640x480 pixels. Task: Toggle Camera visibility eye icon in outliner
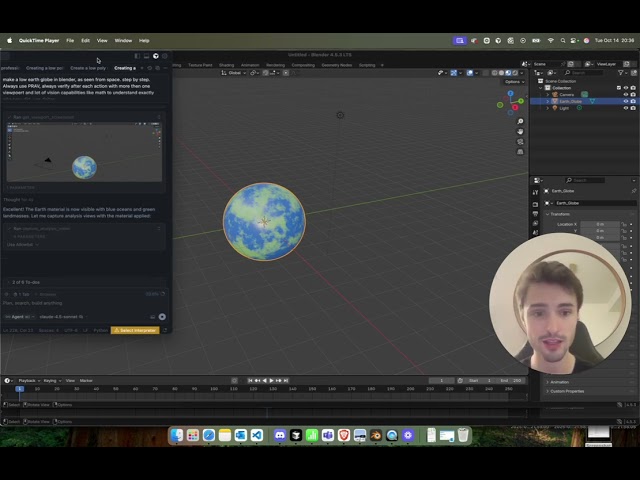point(626,94)
